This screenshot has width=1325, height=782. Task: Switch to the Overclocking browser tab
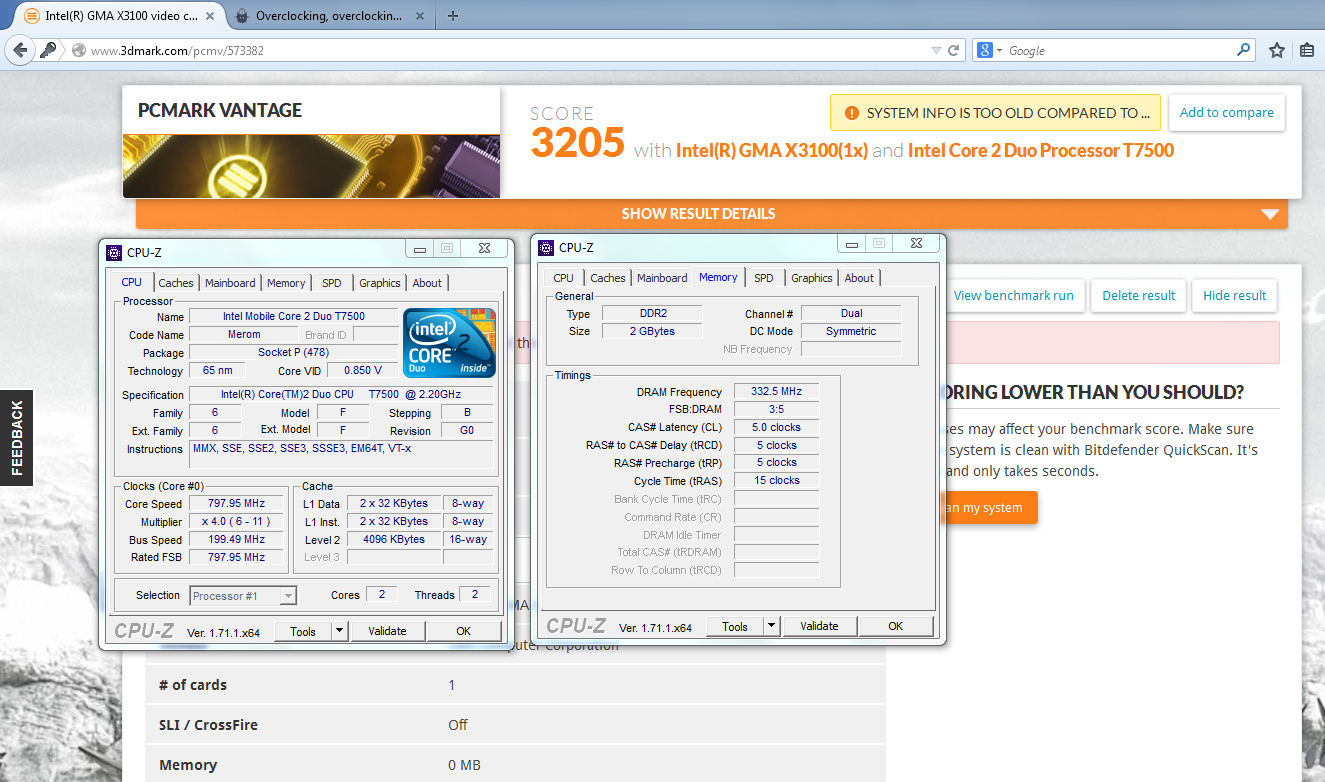(x=331, y=15)
